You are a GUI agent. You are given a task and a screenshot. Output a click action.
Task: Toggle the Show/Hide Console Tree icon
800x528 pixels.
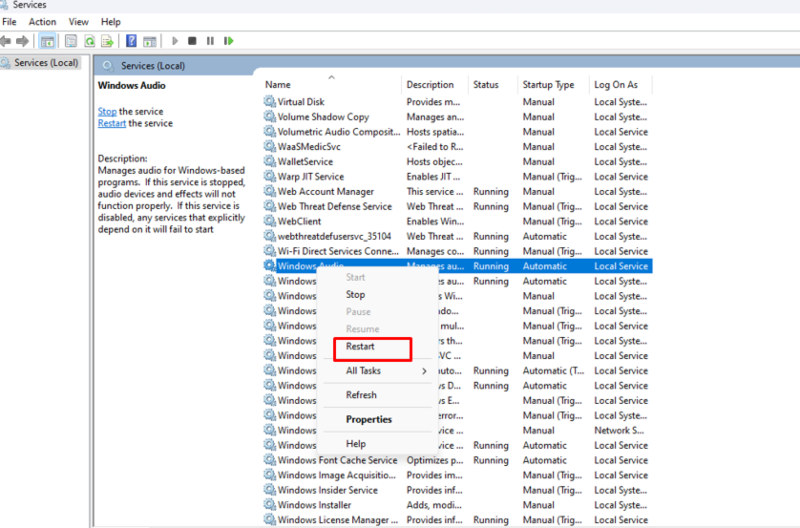47,41
